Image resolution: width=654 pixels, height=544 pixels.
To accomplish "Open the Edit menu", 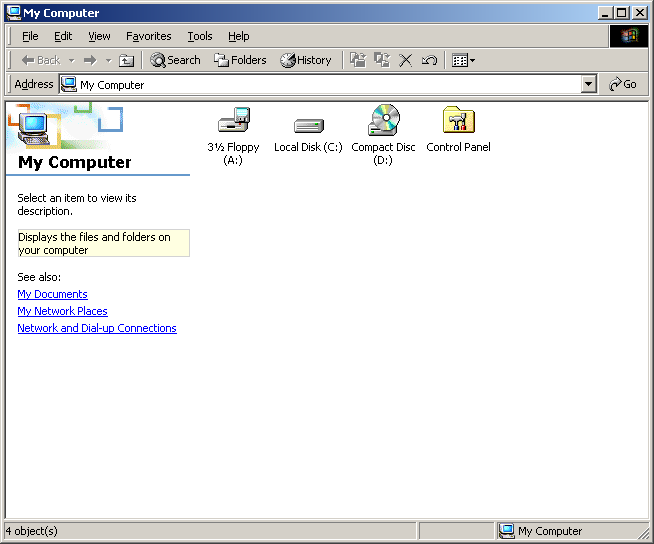I will [x=63, y=36].
